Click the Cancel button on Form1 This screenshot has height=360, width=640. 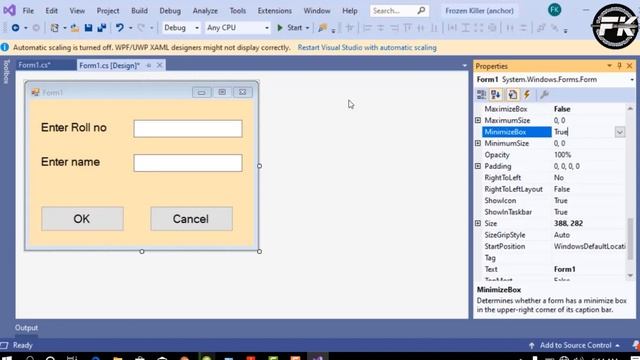191,219
